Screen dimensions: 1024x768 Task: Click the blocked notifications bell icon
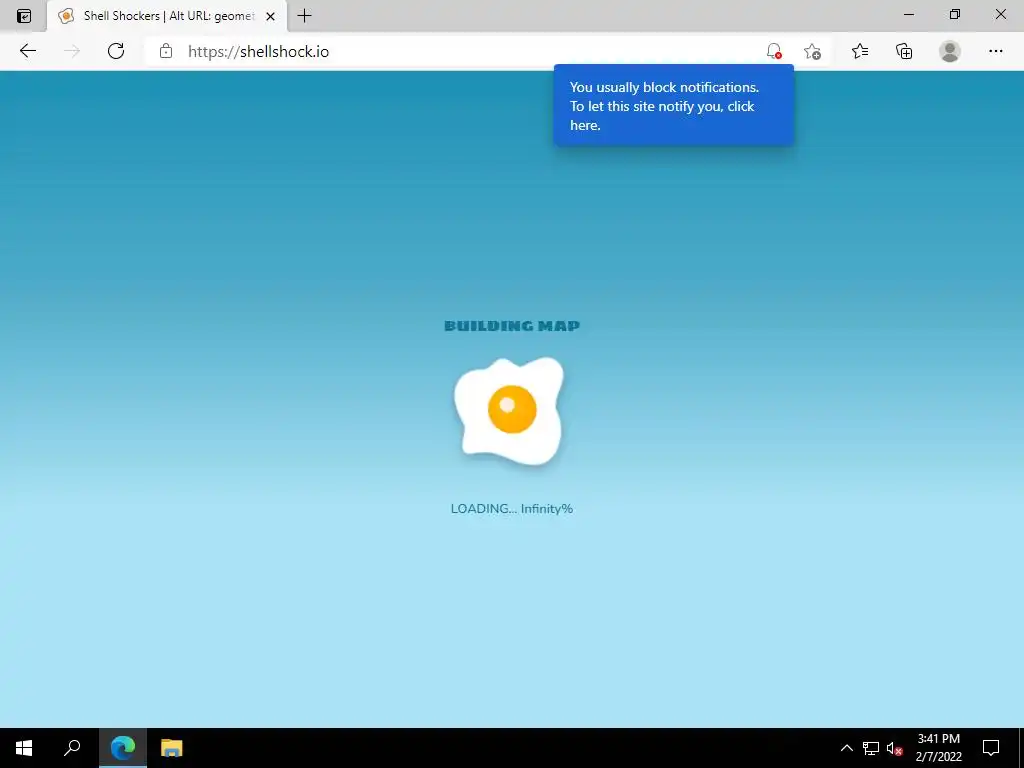pyautogui.click(x=774, y=51)
